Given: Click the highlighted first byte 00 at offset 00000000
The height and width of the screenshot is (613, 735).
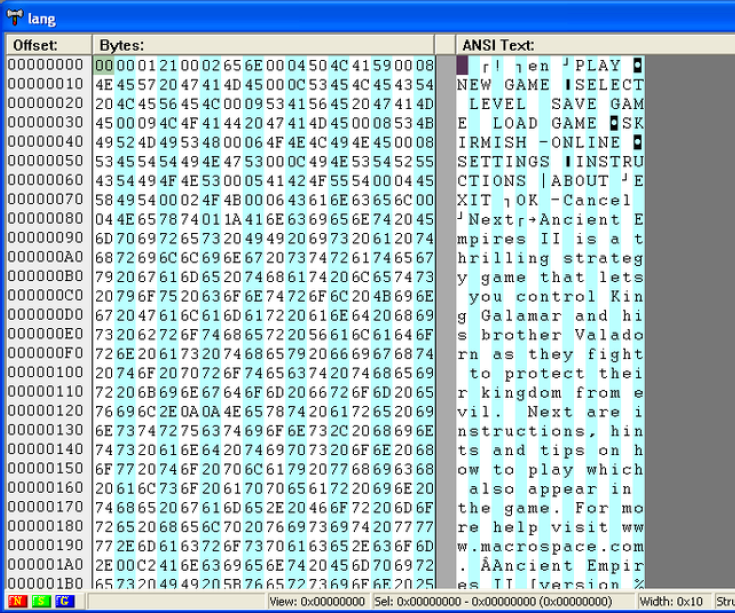Looking at the screenshot, I should [x=104, y=65].
